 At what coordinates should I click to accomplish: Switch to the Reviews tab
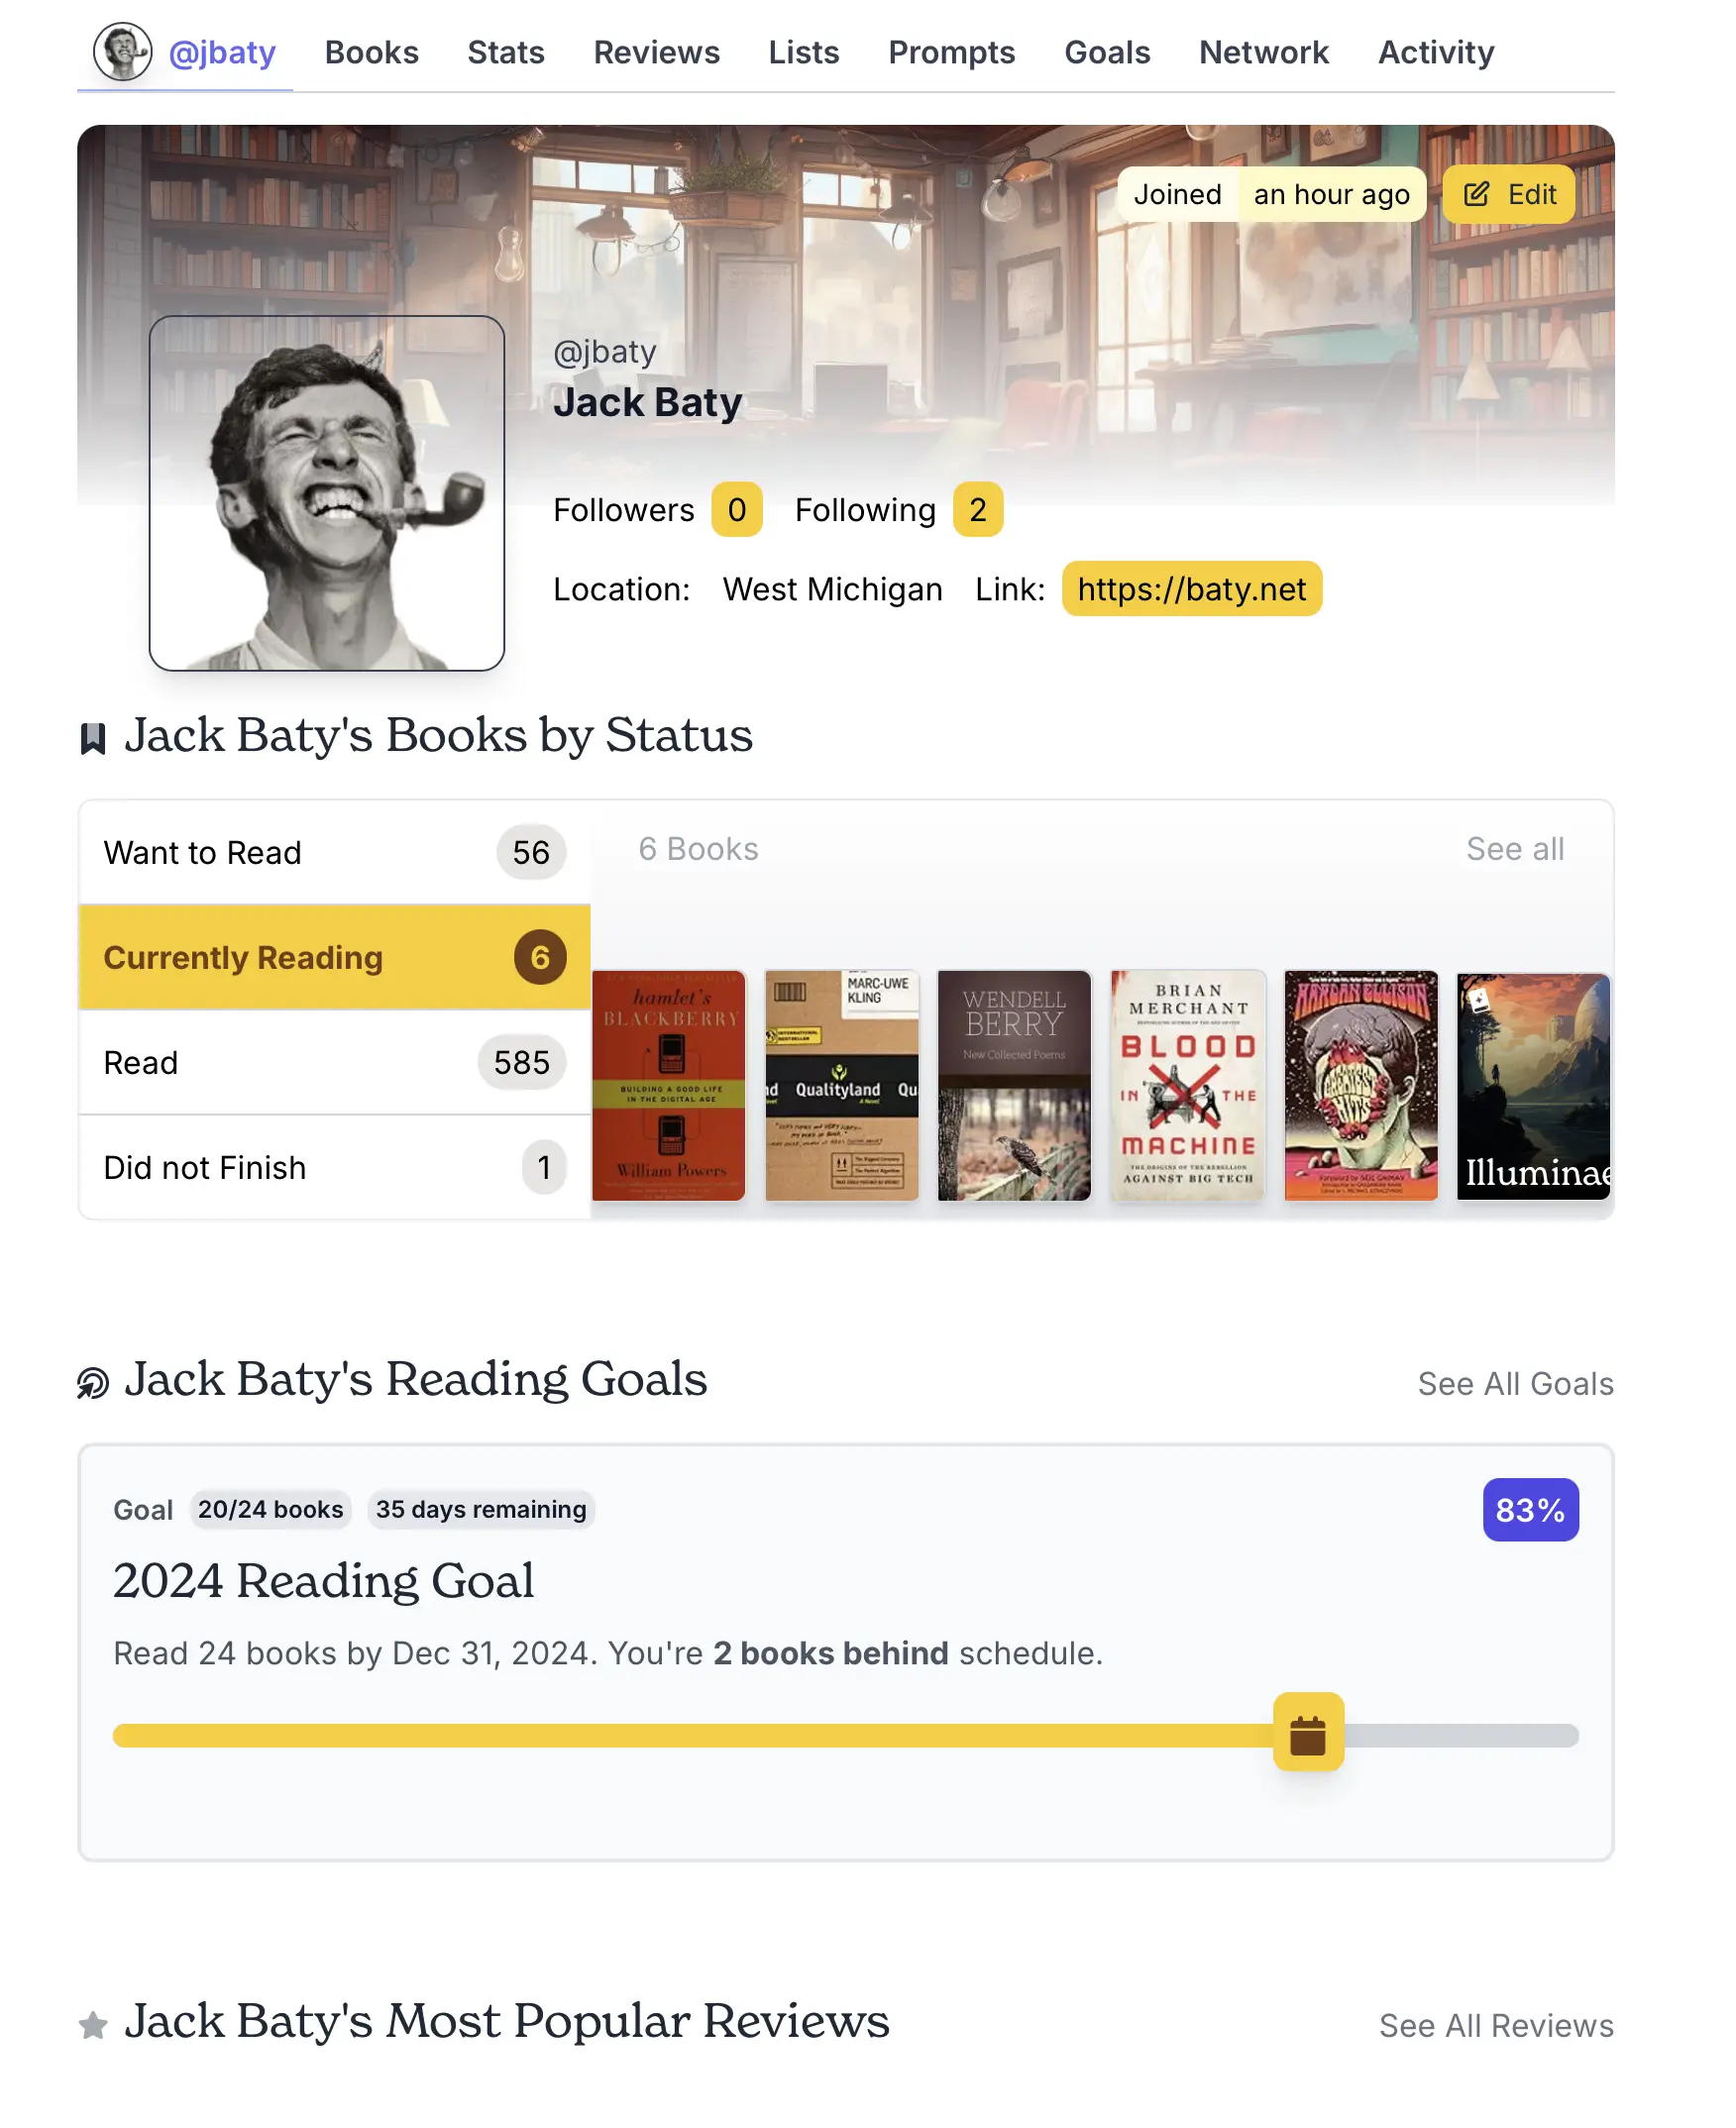pos(656,52)
